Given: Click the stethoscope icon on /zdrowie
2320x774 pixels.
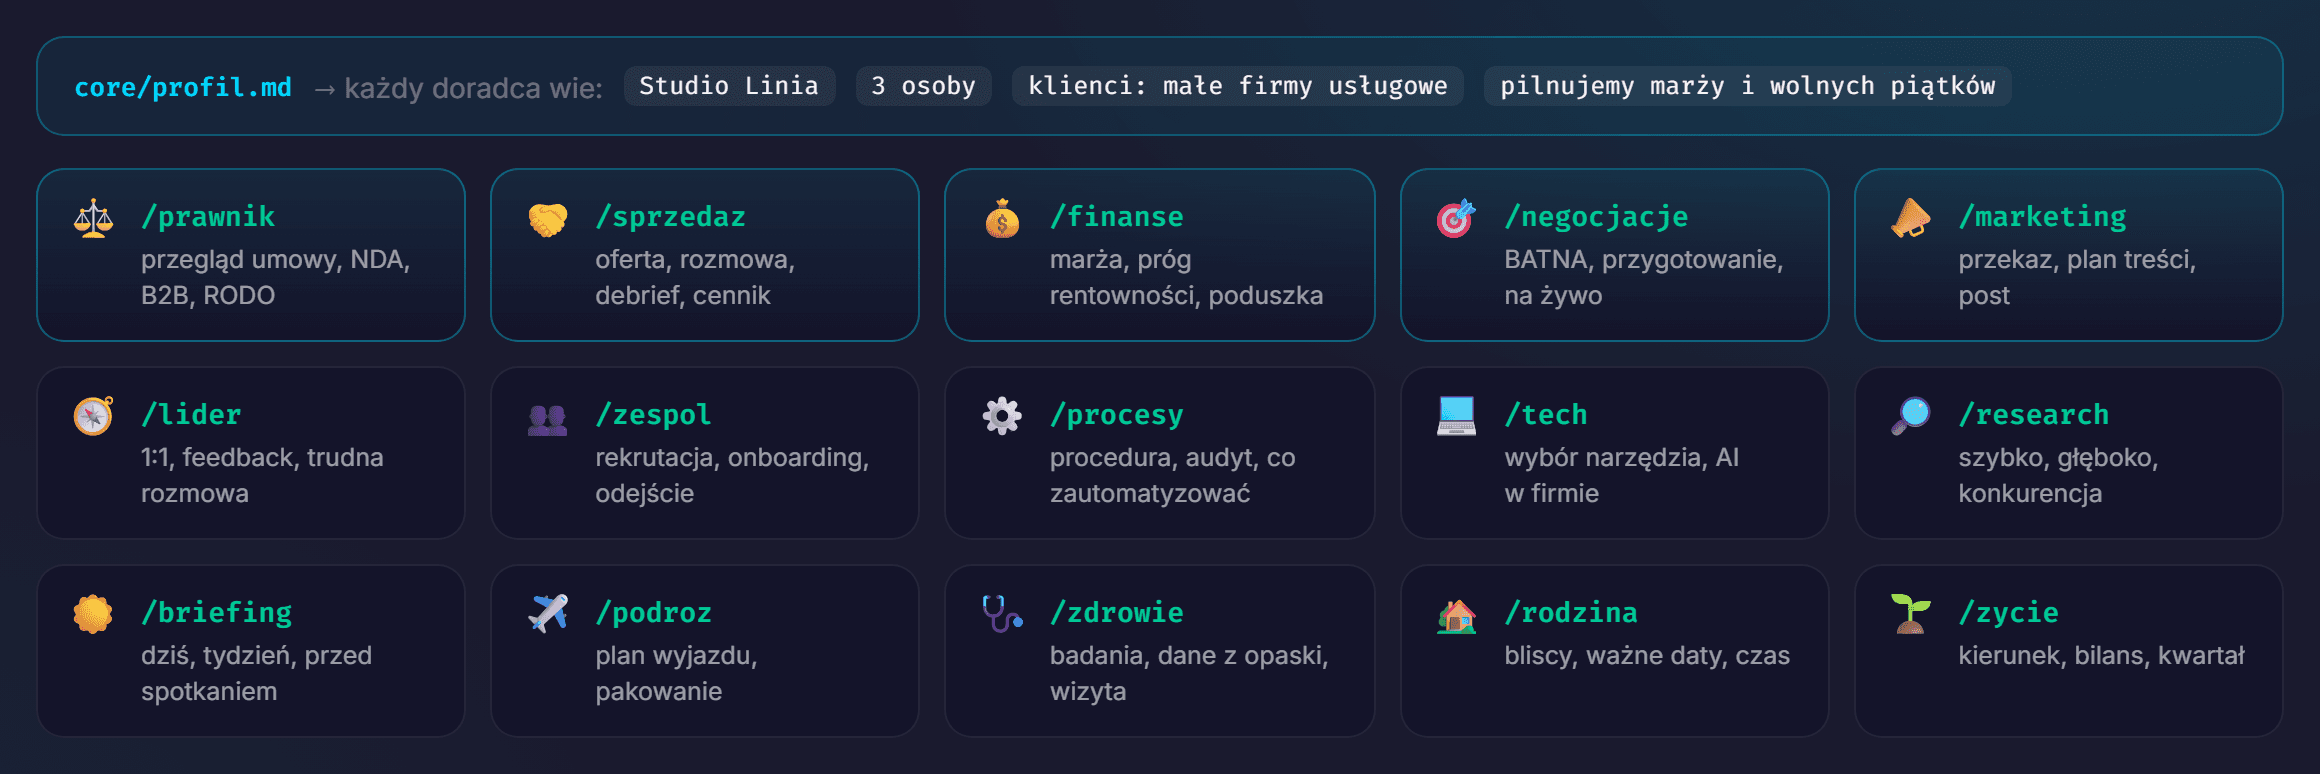Looking at the screenshot, I should (x=1002, y=614).
